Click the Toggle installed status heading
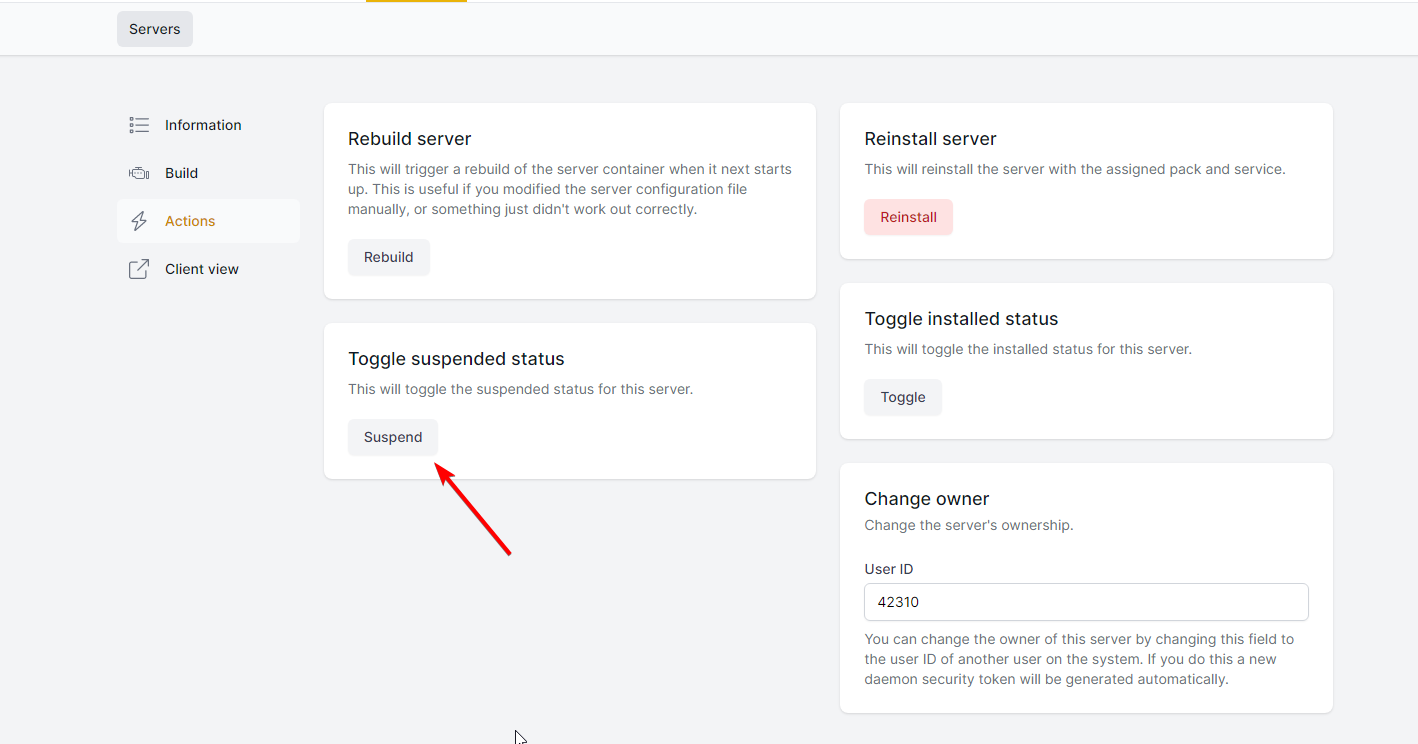The height and width of the screenshot is (744, 1418). (961, 319)
